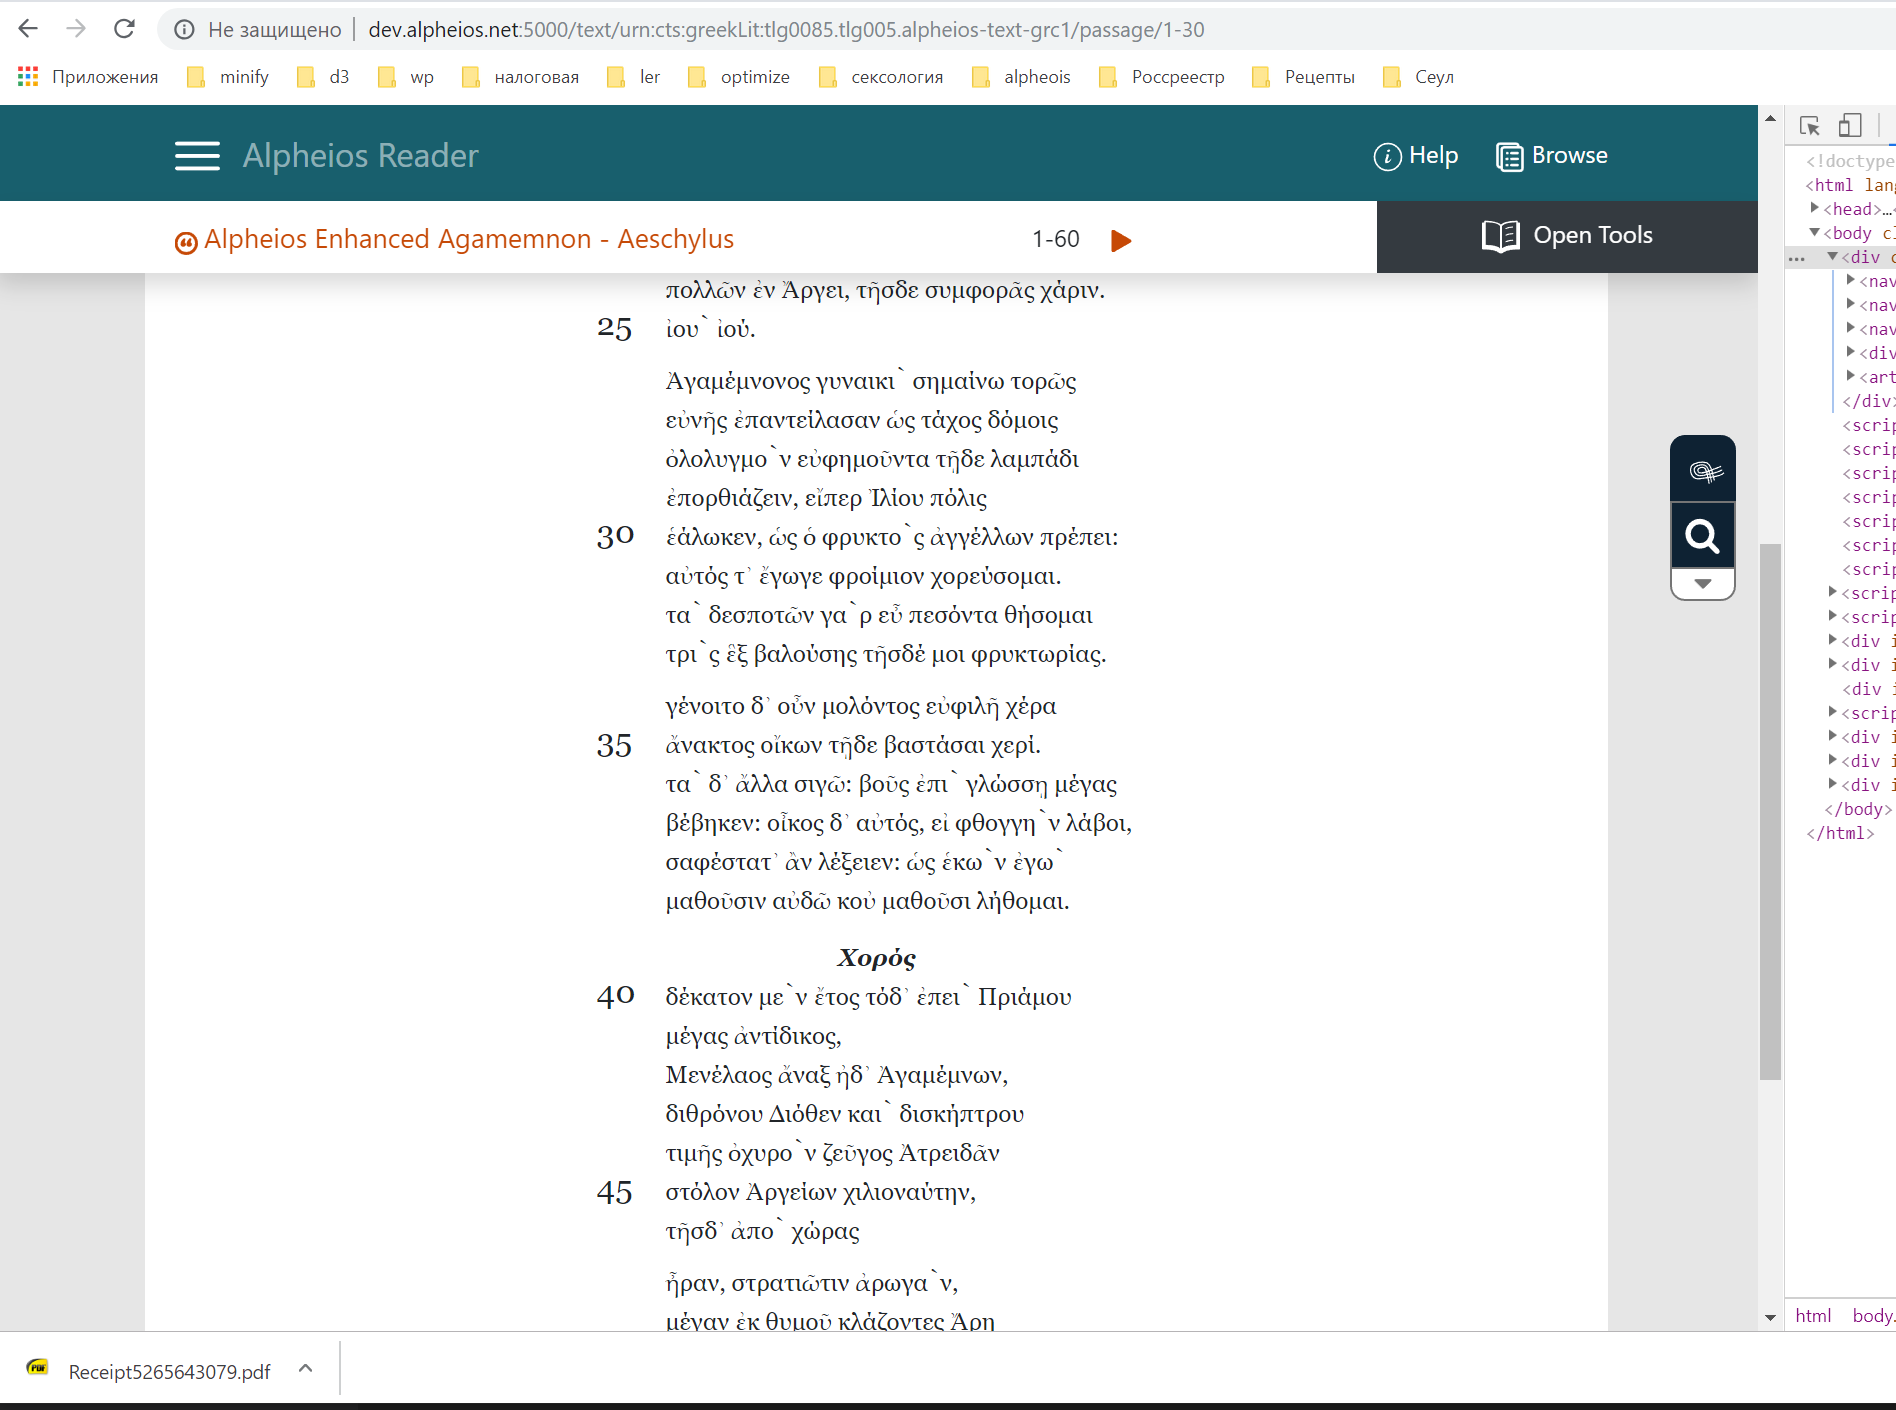Select the DevTools element picker tool
Screen dimensions: 1896x1410
[x=1808, y=125]
